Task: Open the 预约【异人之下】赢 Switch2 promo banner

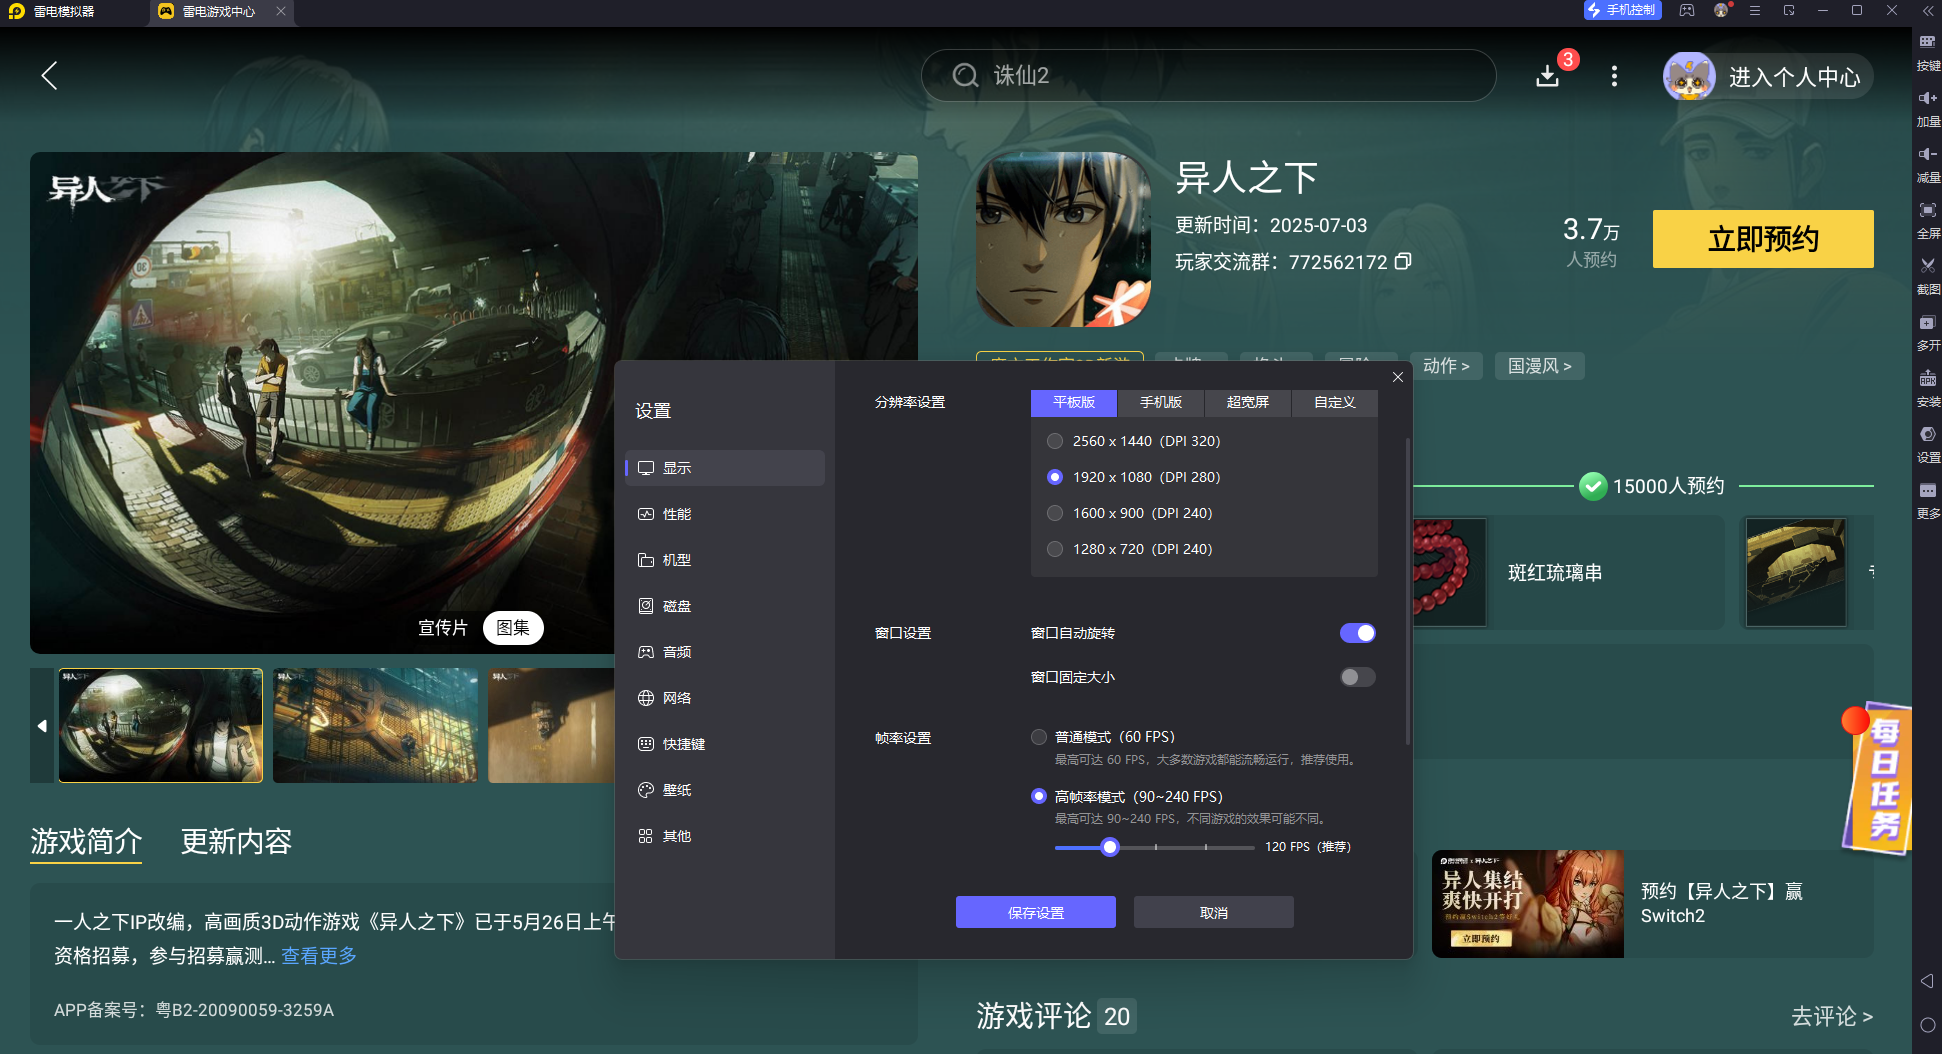Action: click(1652, 904)
